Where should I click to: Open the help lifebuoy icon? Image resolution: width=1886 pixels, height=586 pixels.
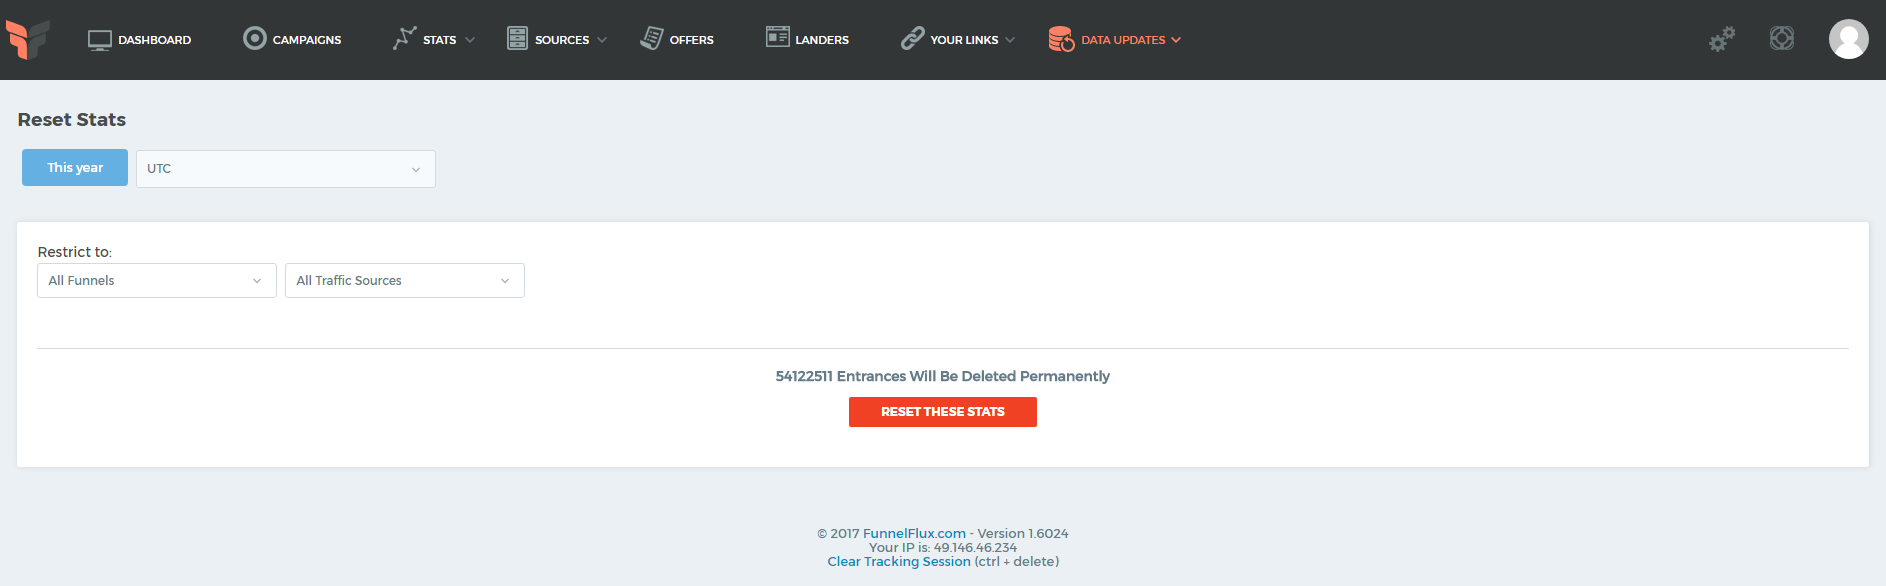tap(1782, 38)
